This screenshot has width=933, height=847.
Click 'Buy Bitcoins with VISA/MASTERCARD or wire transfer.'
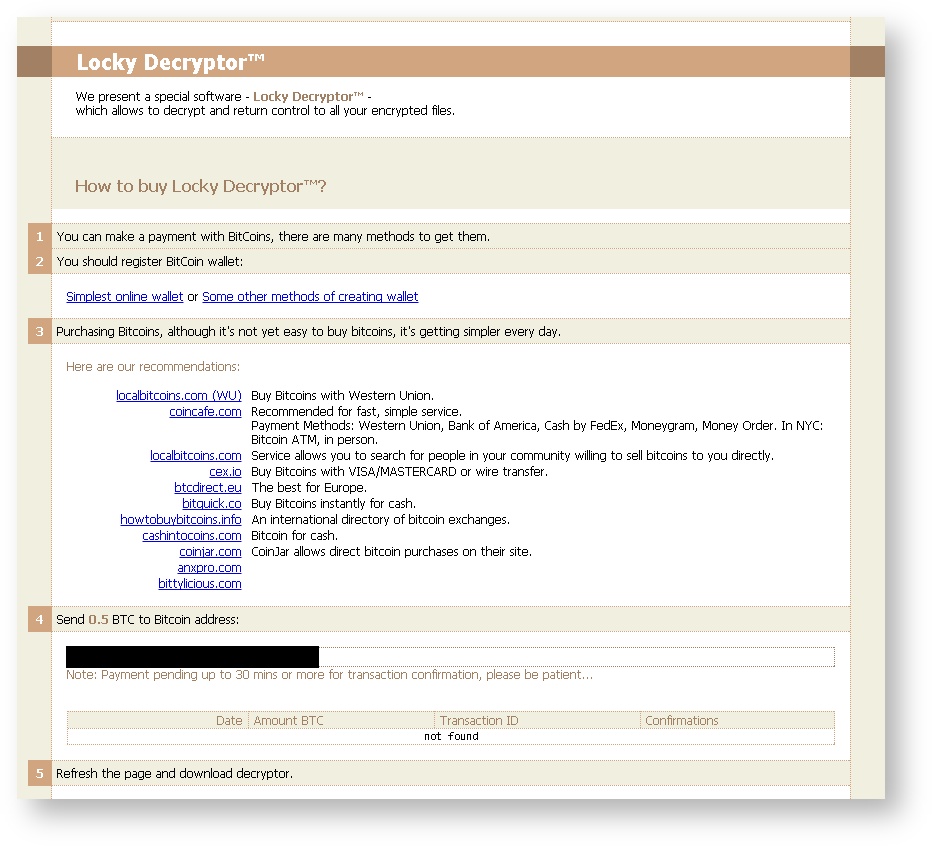(x=399, y=471)
